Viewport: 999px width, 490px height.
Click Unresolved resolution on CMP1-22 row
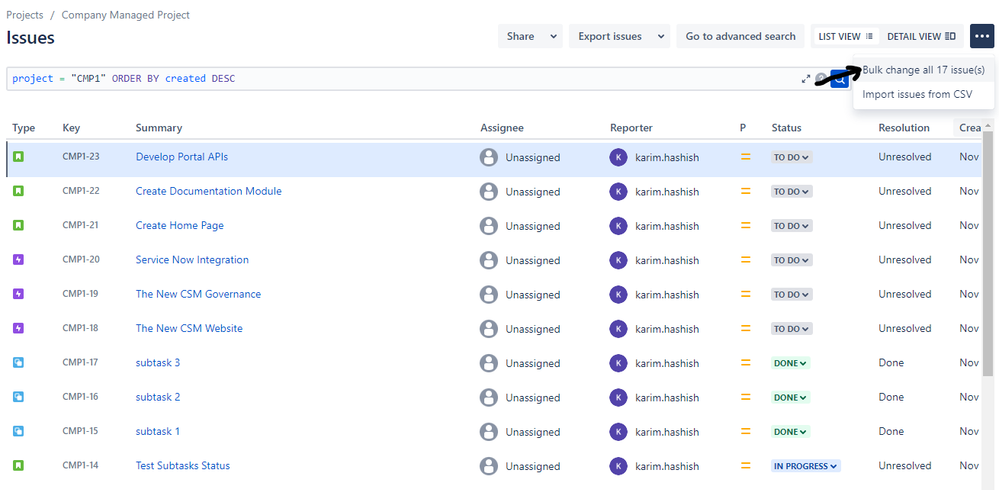point(905,191)
